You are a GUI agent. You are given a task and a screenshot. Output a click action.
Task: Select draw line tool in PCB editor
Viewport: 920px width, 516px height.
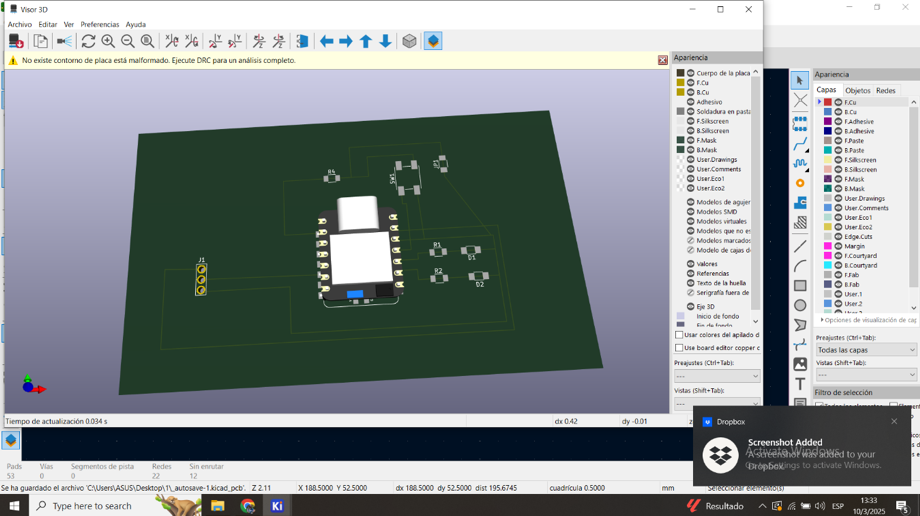click(800, 247)
